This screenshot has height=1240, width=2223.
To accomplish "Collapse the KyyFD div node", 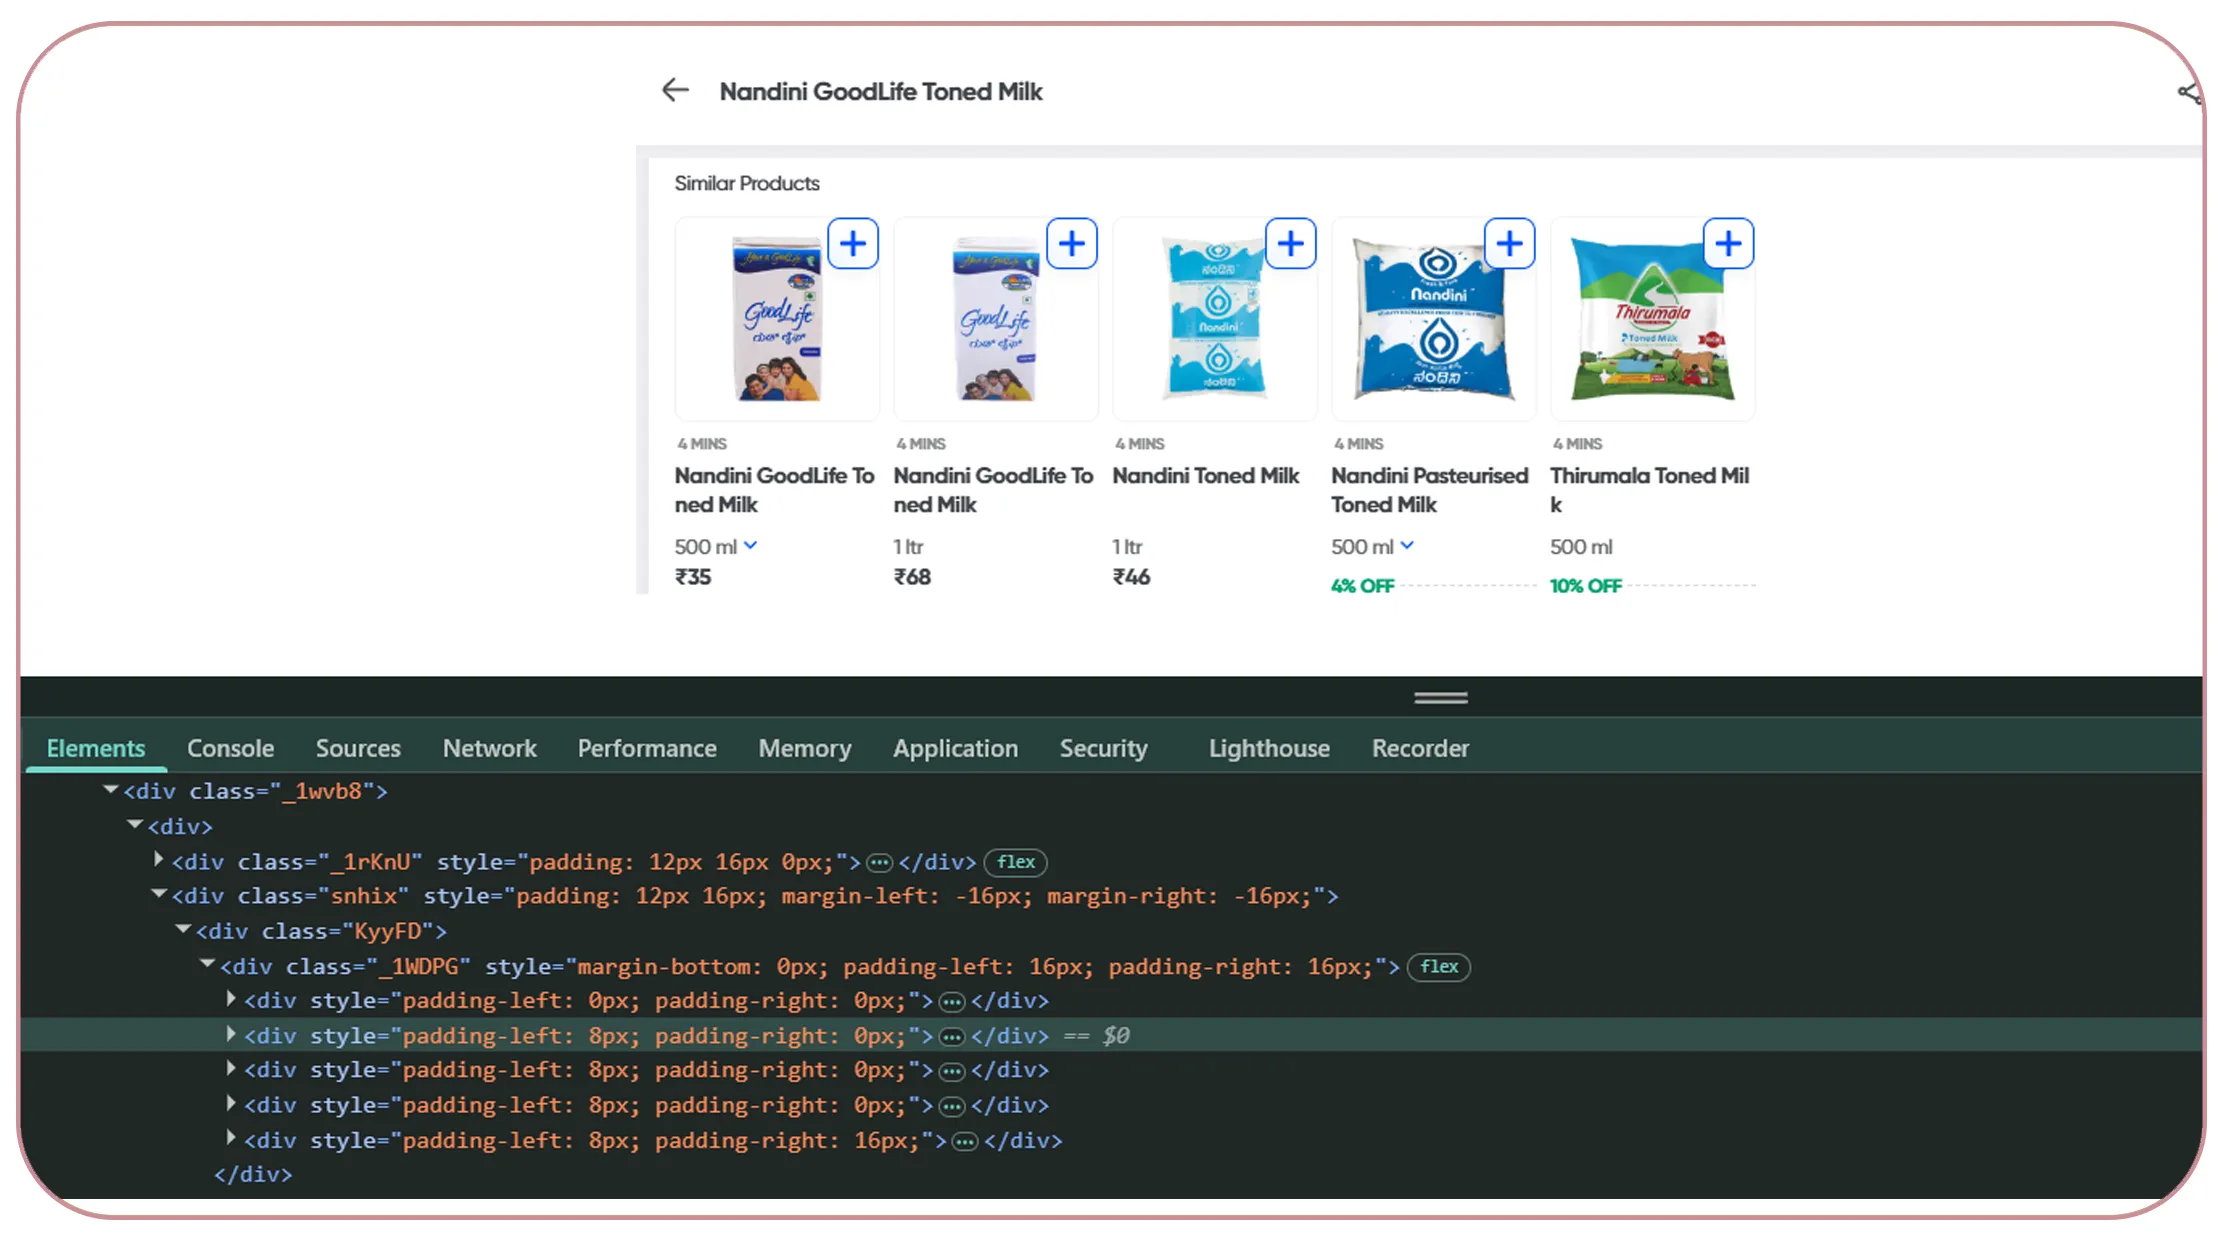I will [x=183, y=929].
